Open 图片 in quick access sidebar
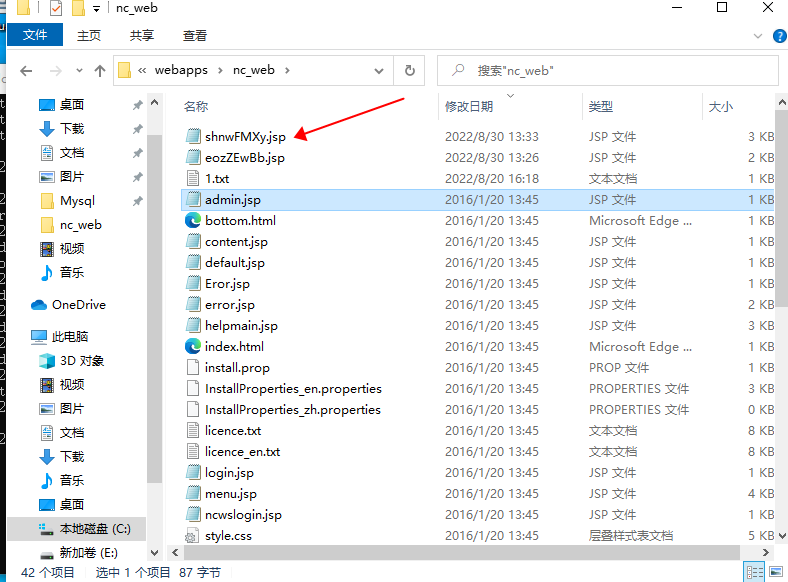The image size is (788, 582). click(71, 176)
